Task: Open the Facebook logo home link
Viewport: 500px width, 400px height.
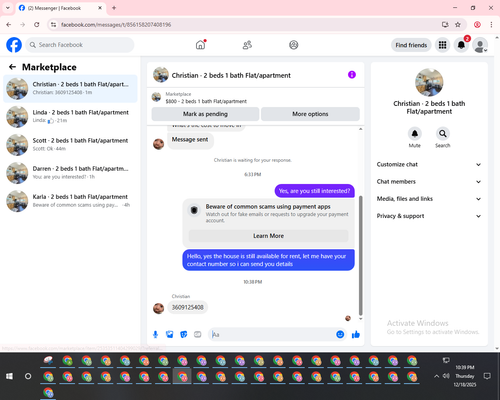Action: tap(14, 45)
